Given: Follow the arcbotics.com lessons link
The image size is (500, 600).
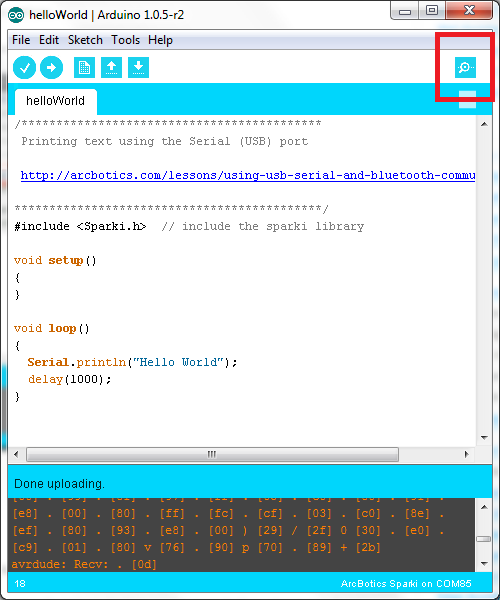Looking at the screenshot, I should pyautogui.click(x=248, y=175).
